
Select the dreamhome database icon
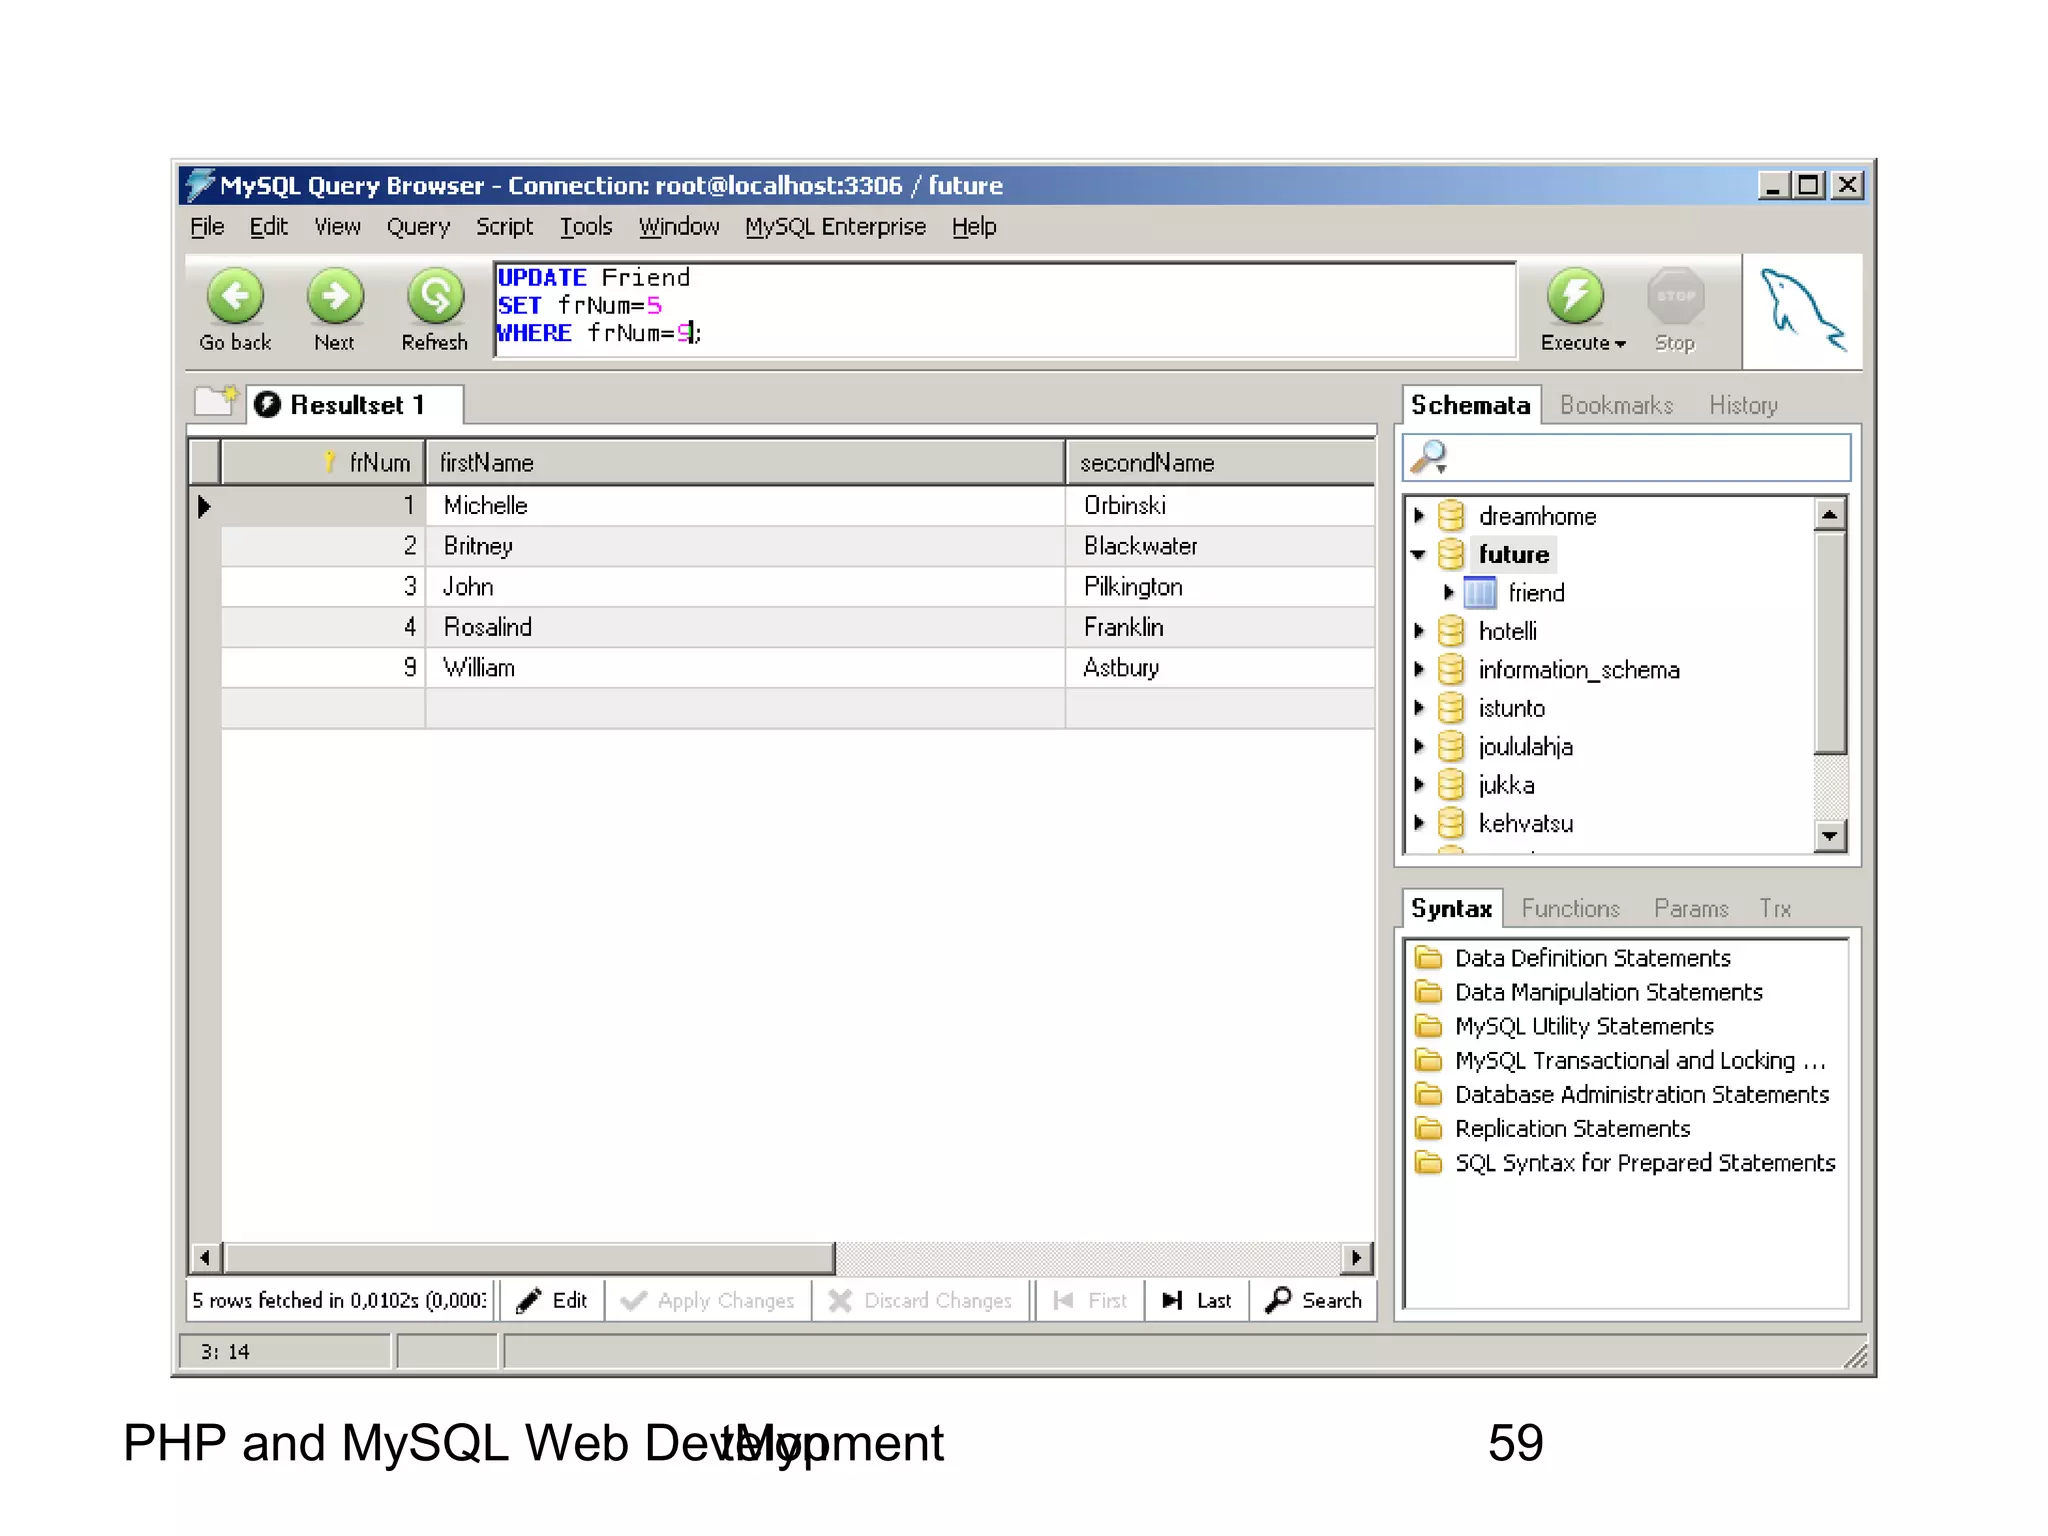pos(1451,516)
